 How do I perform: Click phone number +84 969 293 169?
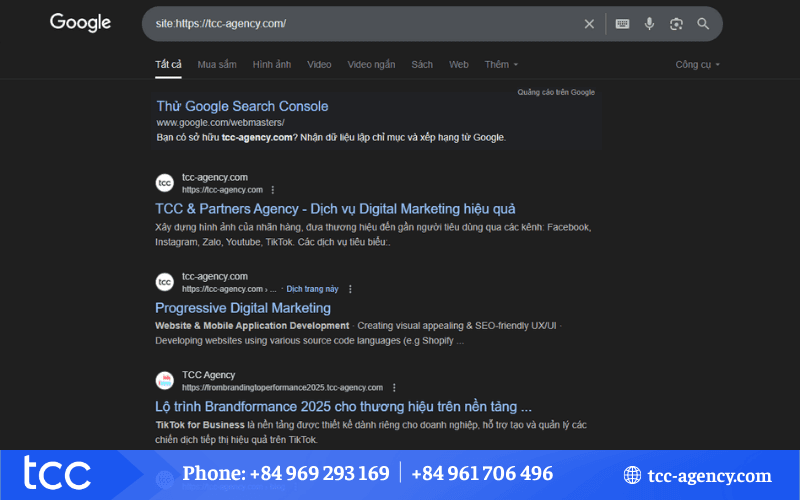(x=319, y=473)
